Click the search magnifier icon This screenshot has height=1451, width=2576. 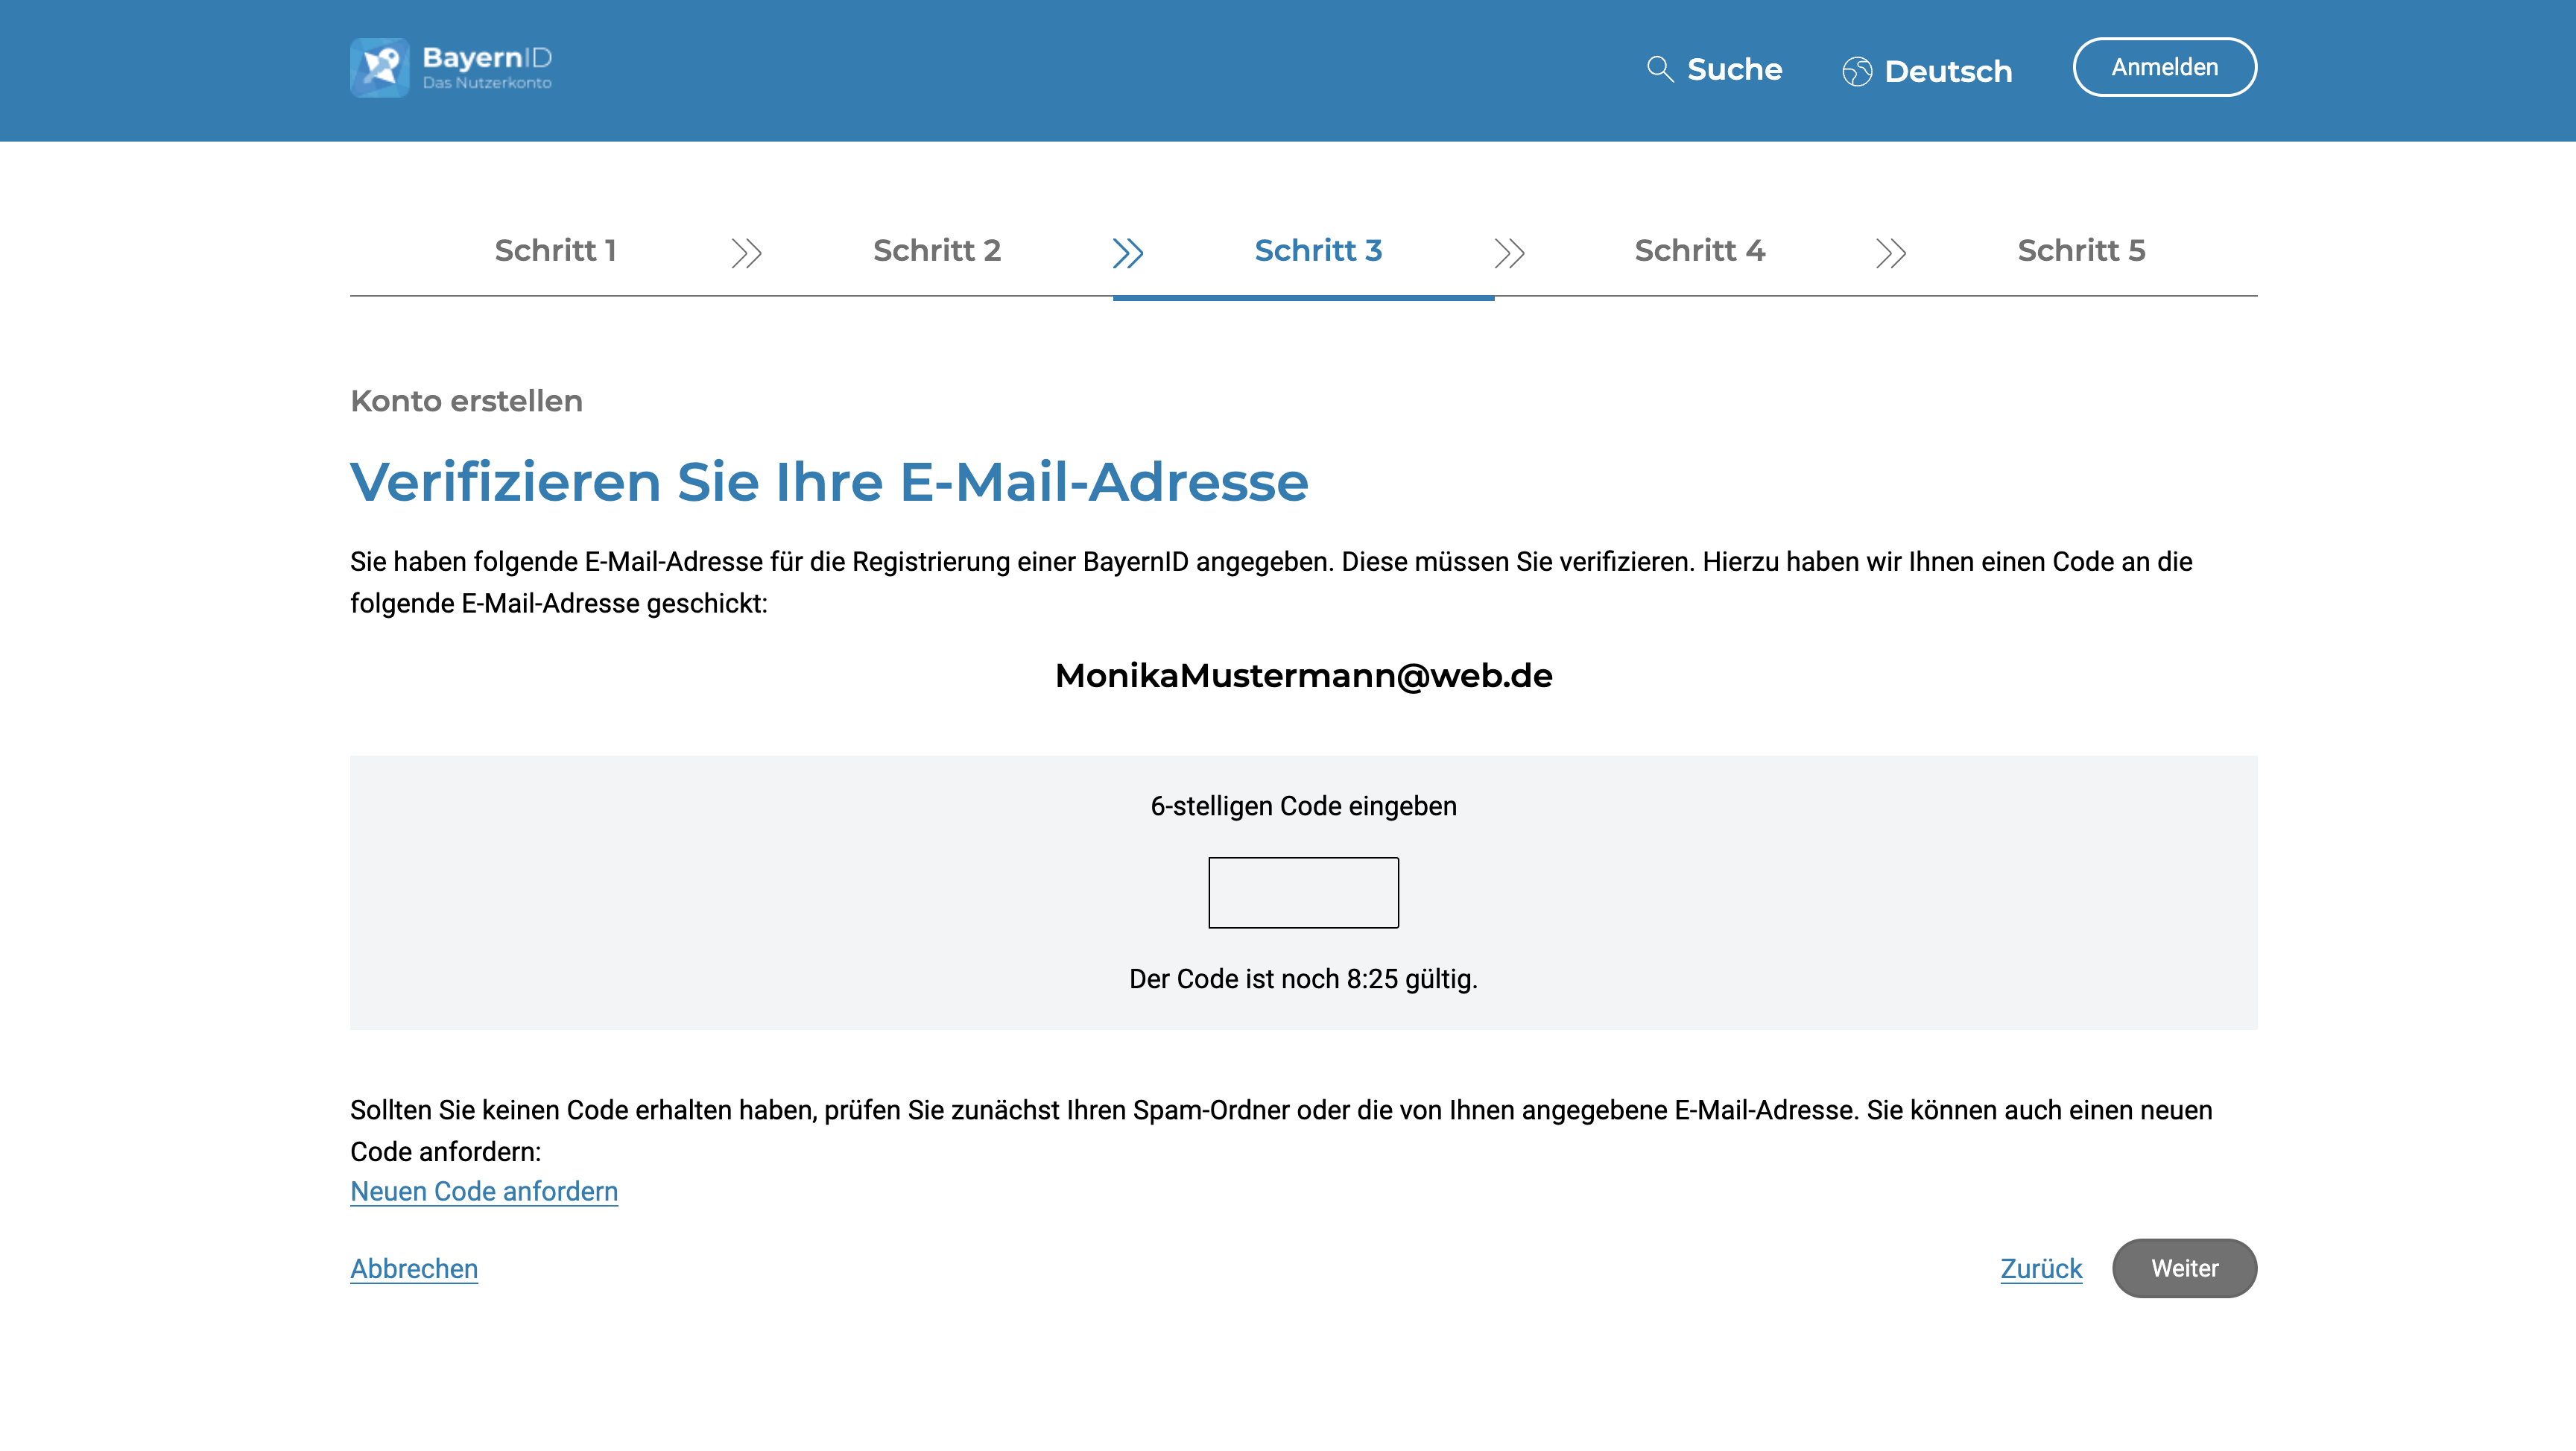(1660, 69)
